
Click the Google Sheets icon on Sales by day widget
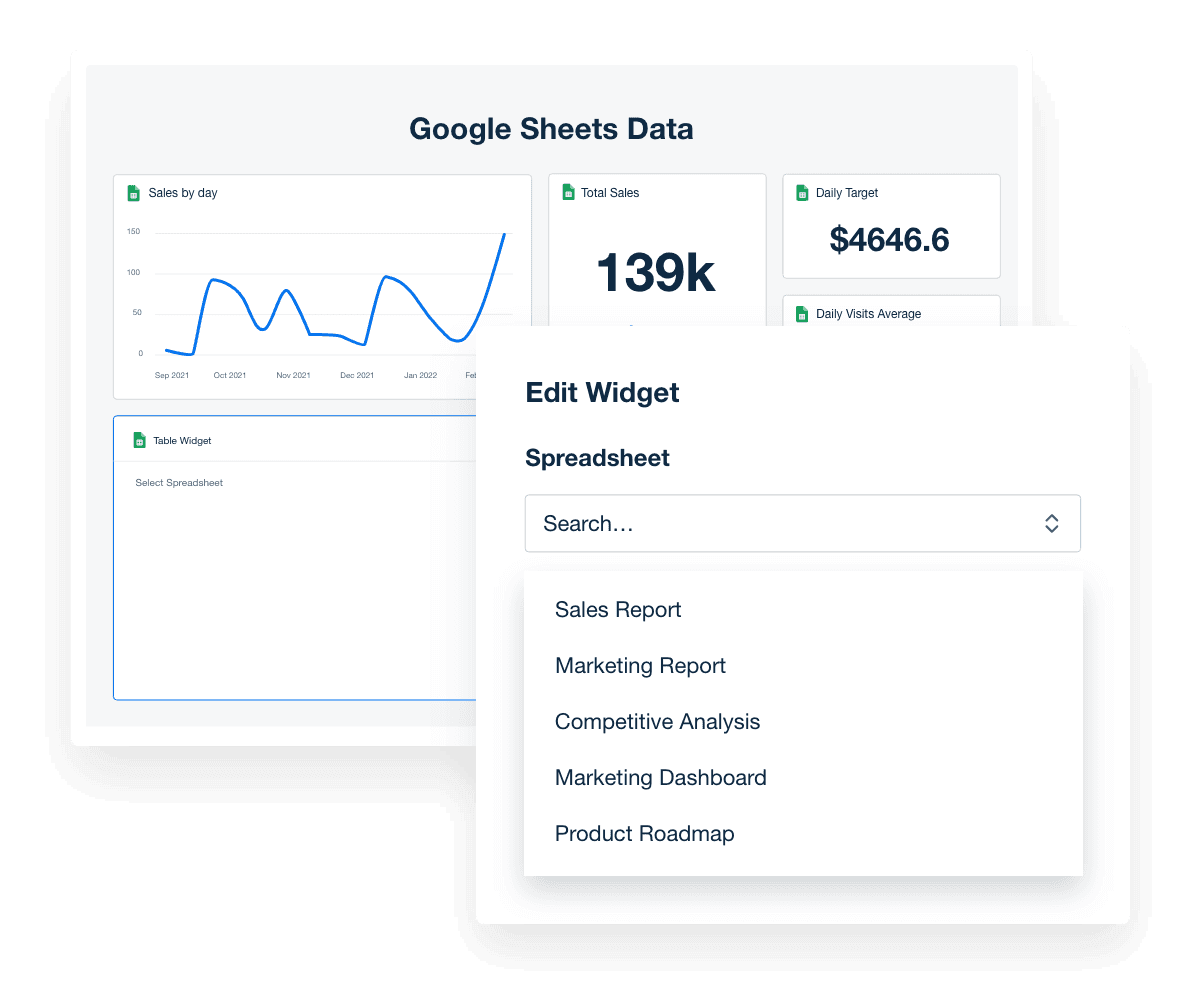pyautogui.click(x=133, y=193)
